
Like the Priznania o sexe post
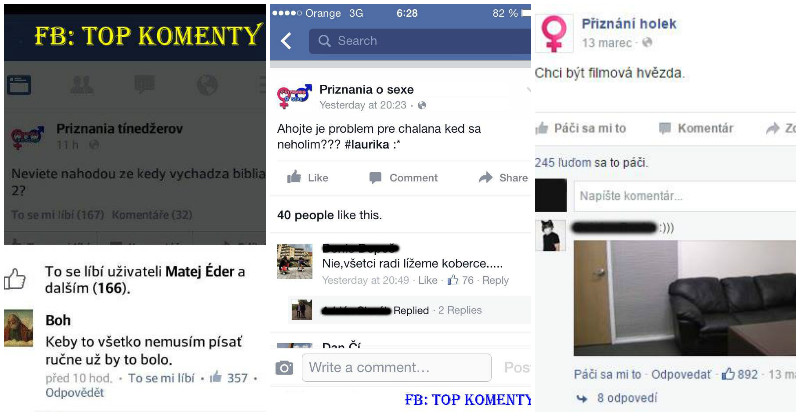[x=308, y=178]
